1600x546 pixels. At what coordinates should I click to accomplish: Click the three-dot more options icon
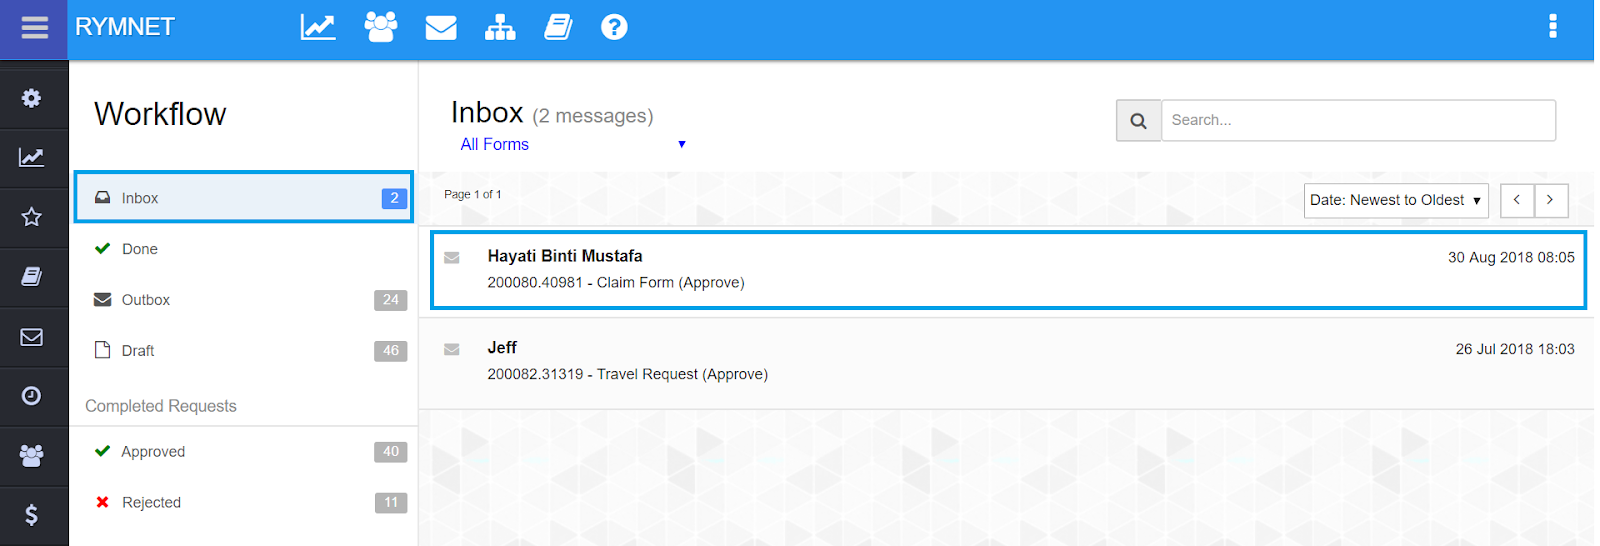pyautogui.click(x=1553, y=26)
